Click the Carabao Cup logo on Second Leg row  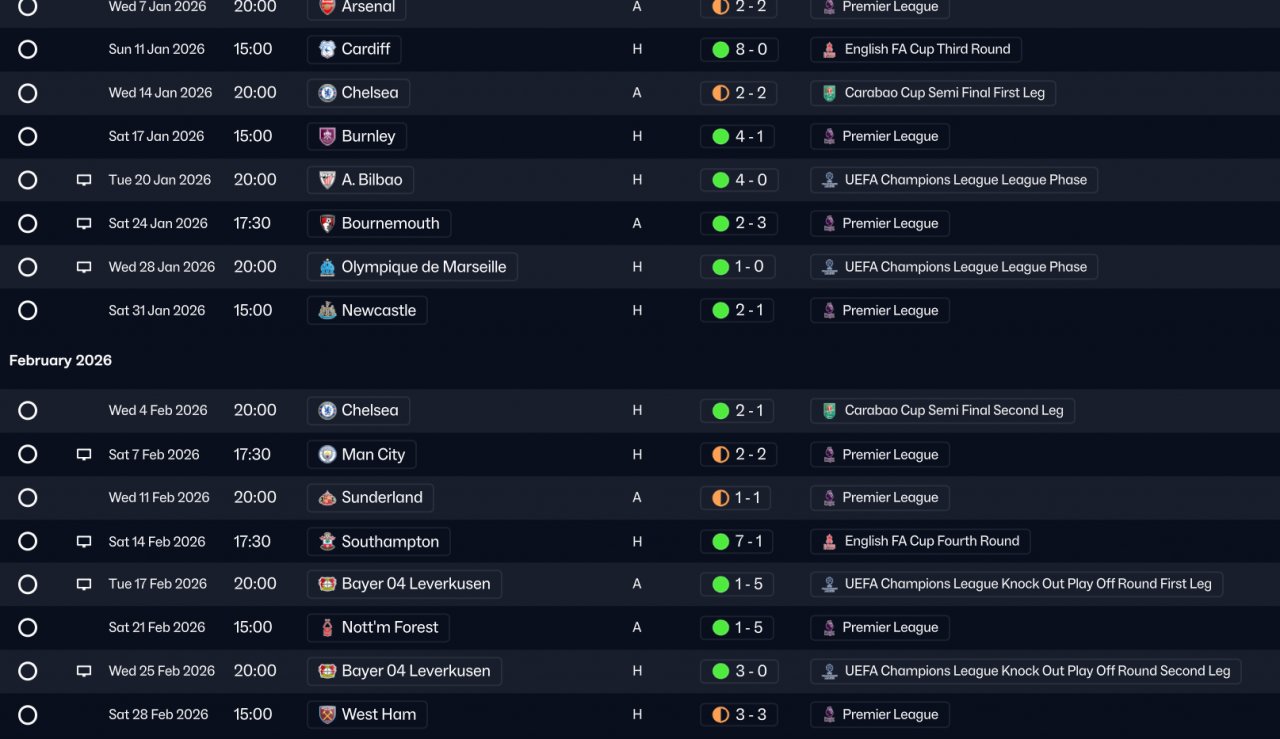click(x=829, y=410)
